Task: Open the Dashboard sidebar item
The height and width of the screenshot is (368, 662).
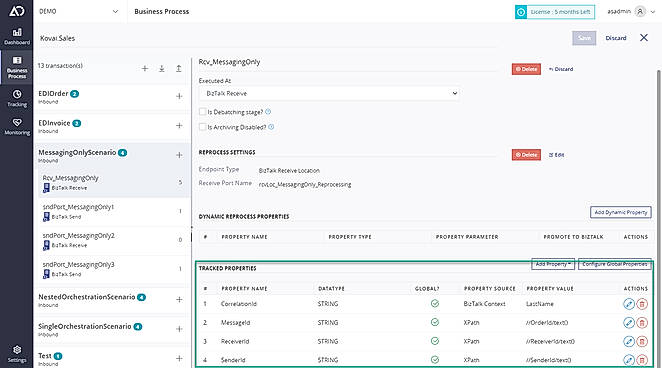Action: [x=17, y=36]
